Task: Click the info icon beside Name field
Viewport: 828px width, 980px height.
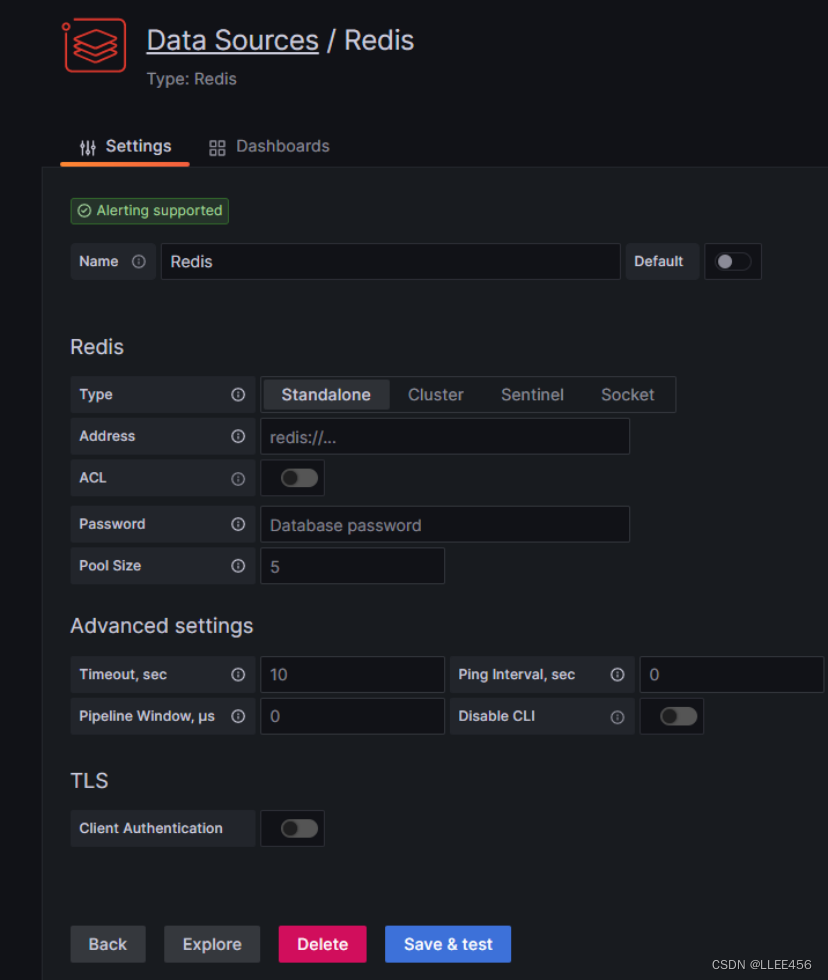Action: pyautogui.click(x=138, y=261)
